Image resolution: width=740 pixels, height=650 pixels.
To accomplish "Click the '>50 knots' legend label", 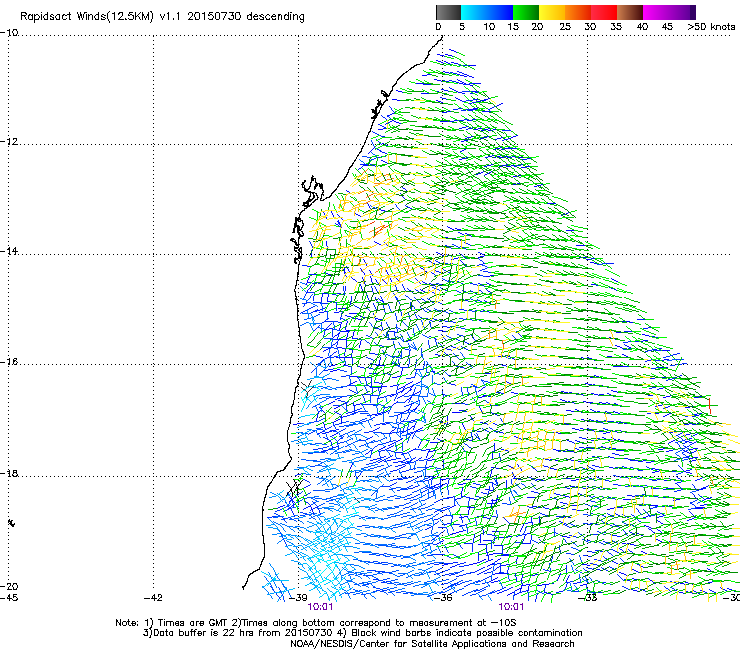I will [711, 27].
